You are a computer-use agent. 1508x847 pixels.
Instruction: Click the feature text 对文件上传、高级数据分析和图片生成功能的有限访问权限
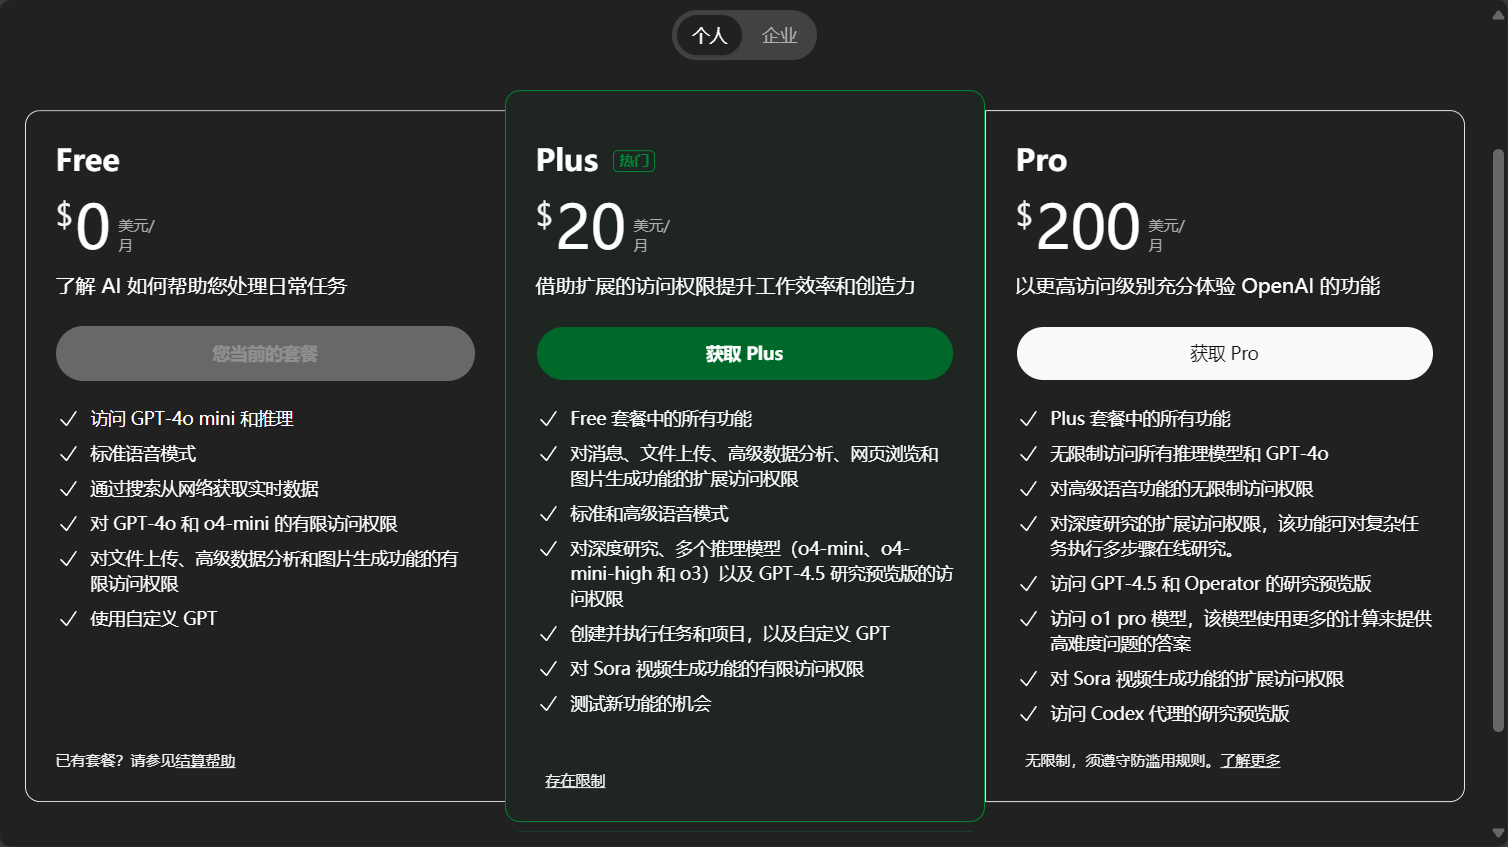pyautogui.click(x=274, y=571)
